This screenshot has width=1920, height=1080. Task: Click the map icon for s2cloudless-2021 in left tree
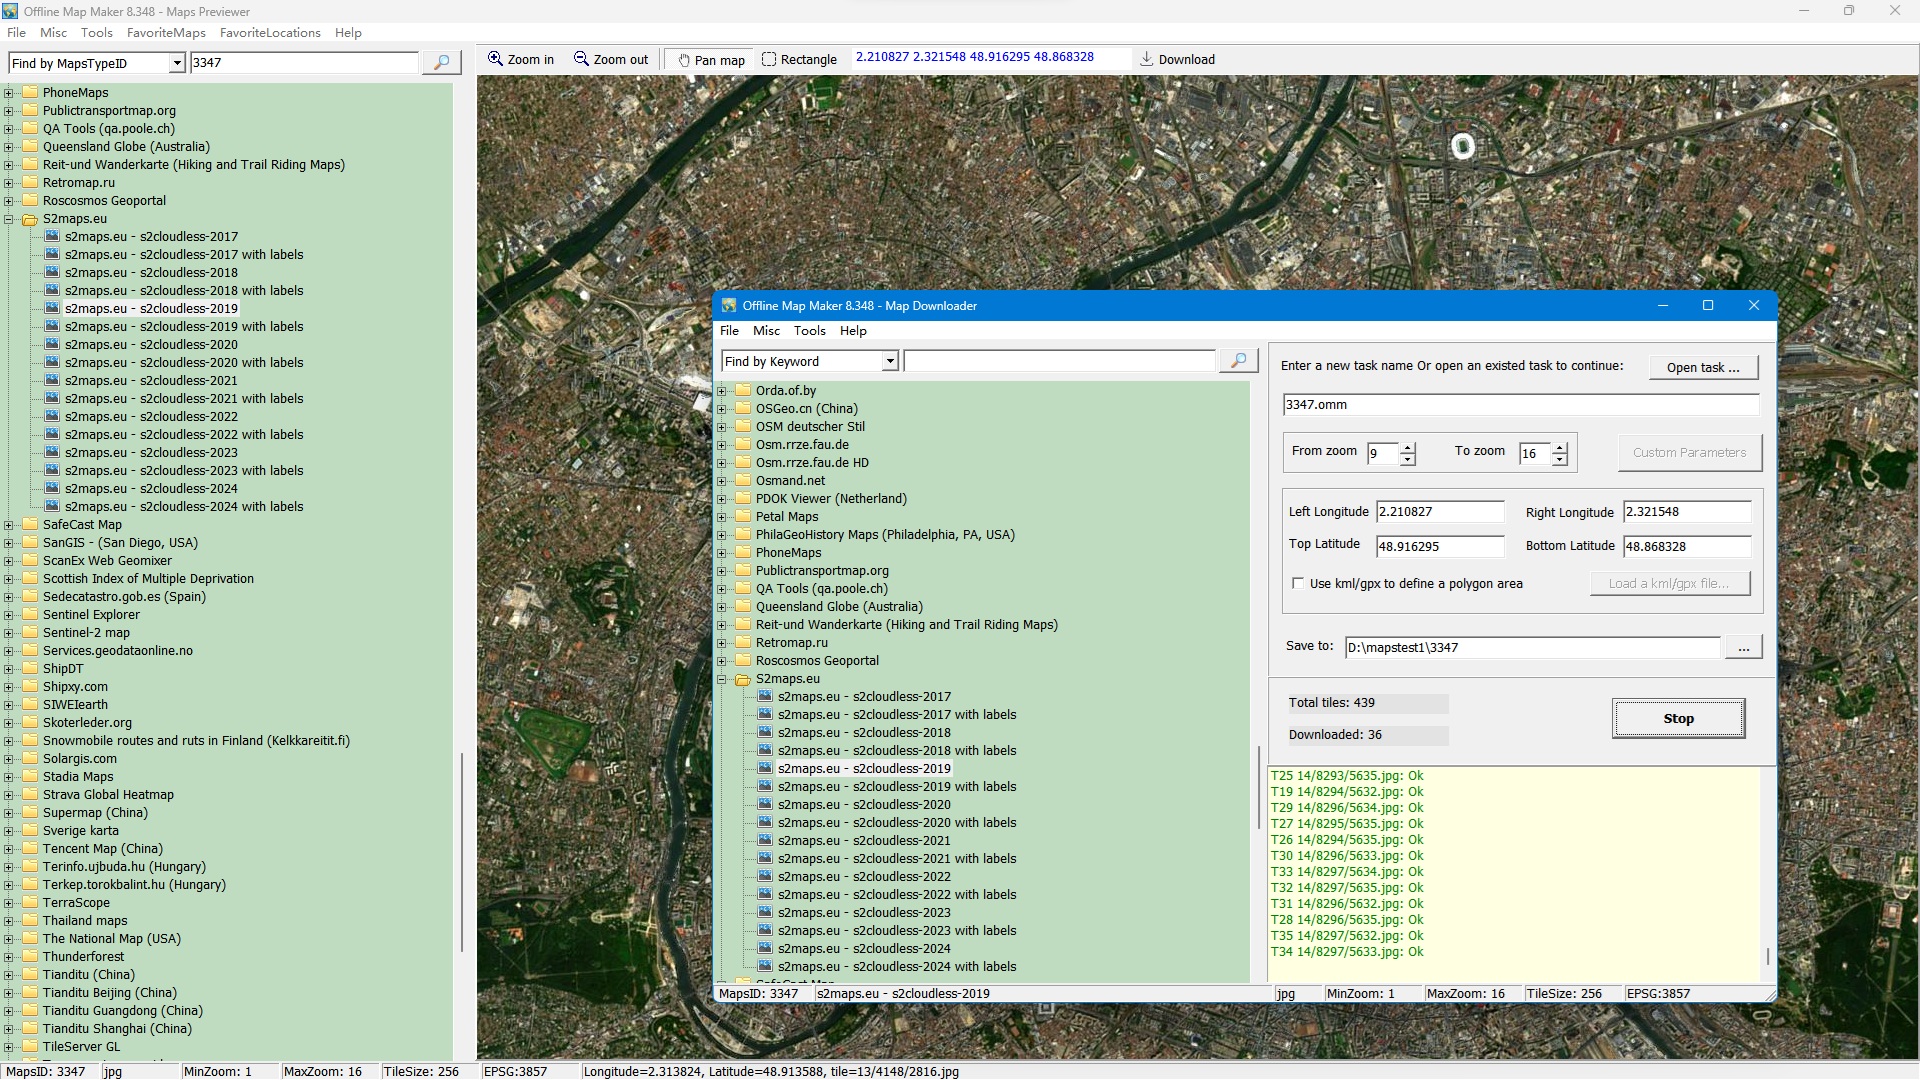[x=52, y=381]
